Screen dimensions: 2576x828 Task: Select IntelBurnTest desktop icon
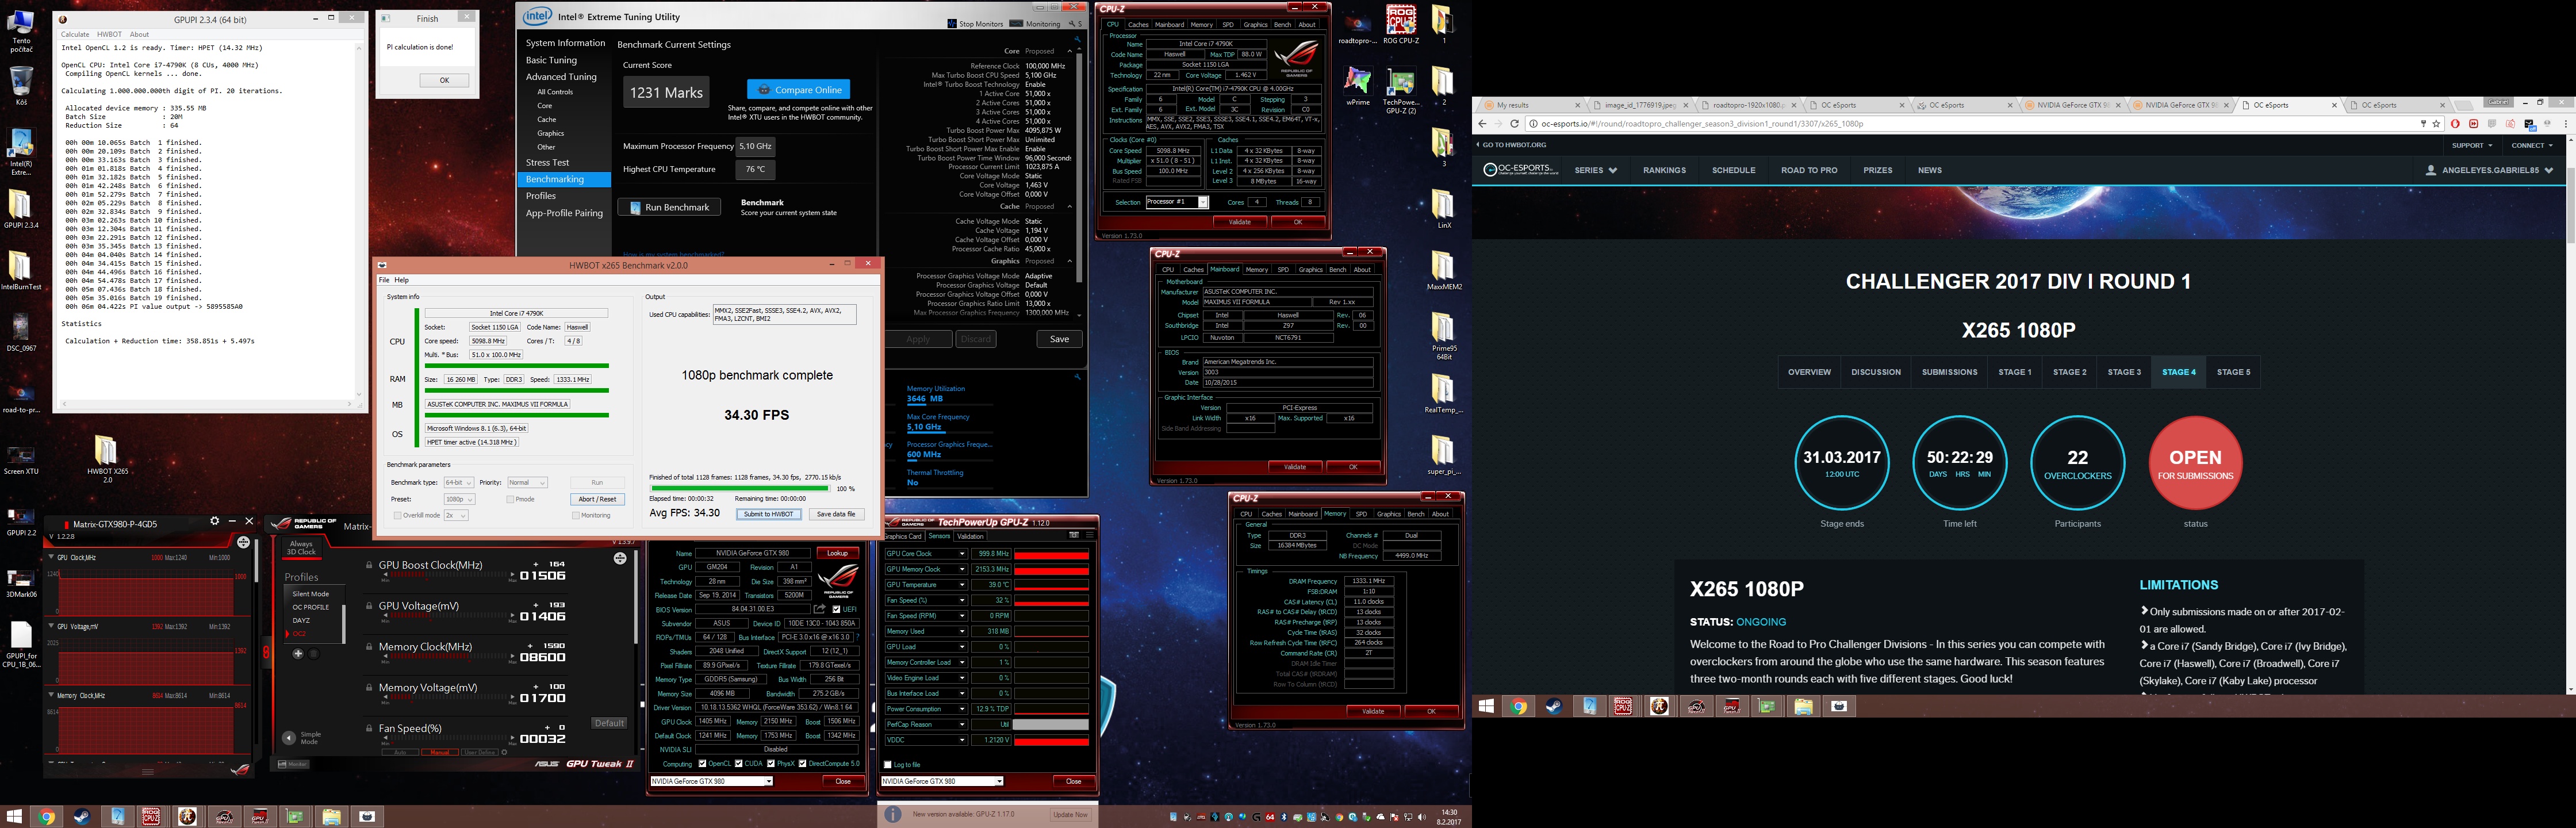click(21, 270)
